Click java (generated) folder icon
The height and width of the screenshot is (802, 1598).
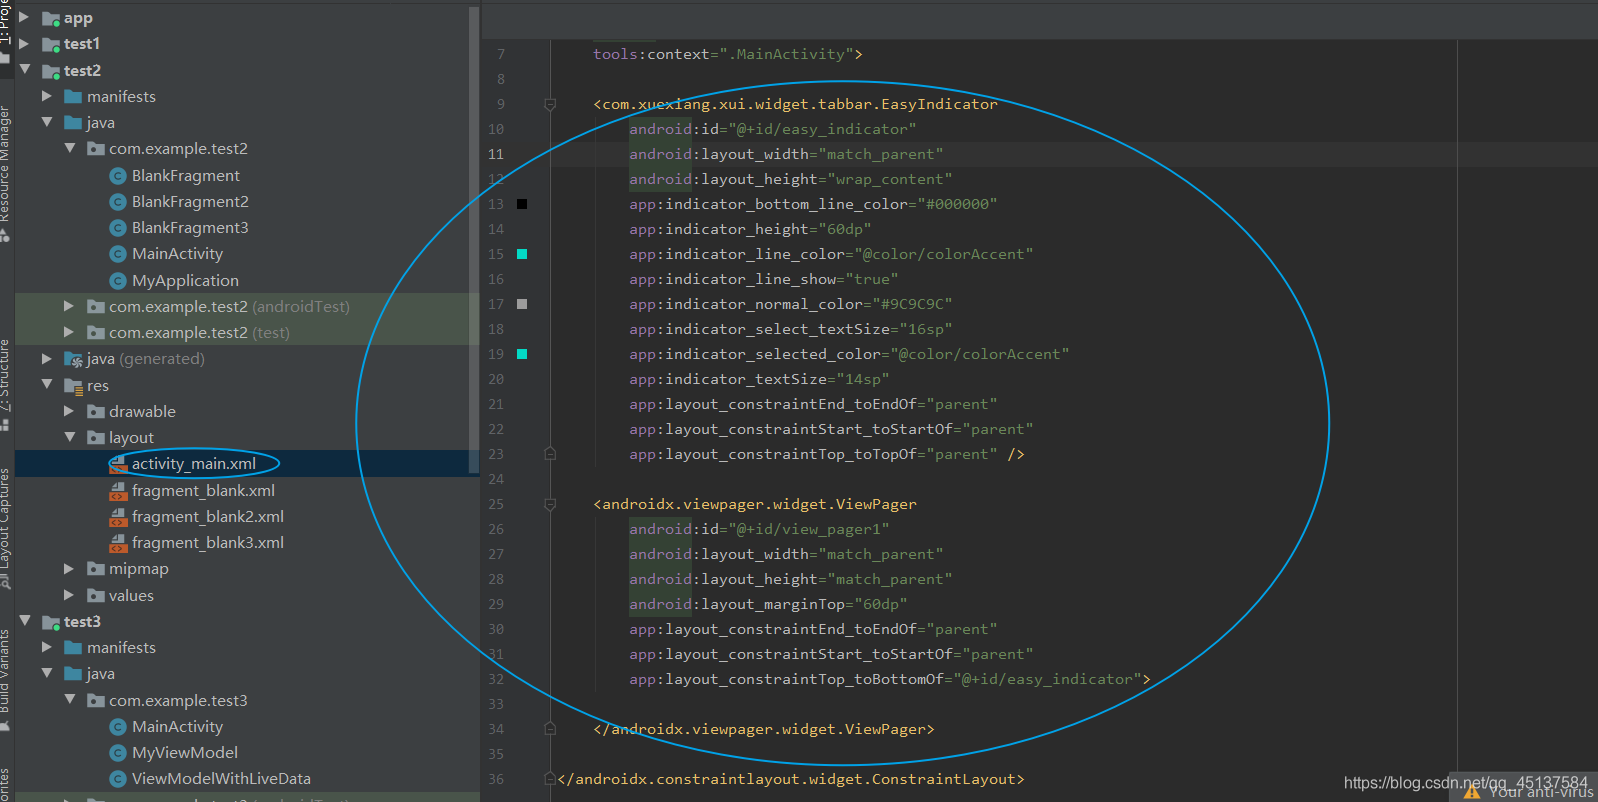tap(73, 359)
